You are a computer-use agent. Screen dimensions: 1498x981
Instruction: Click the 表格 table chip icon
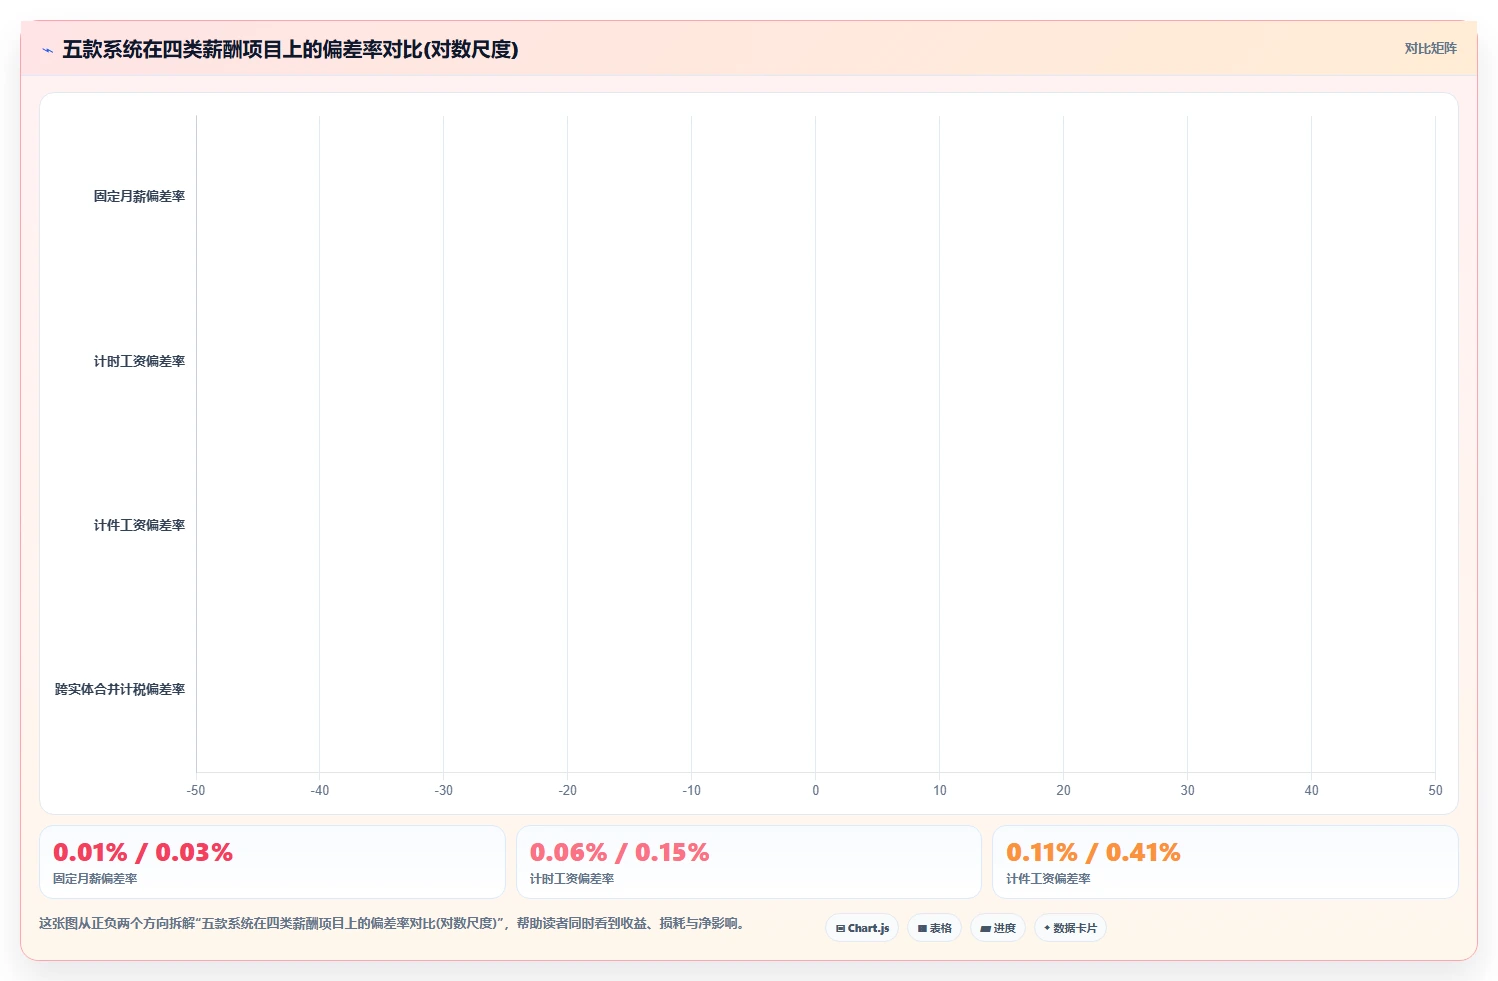point(922,928)
